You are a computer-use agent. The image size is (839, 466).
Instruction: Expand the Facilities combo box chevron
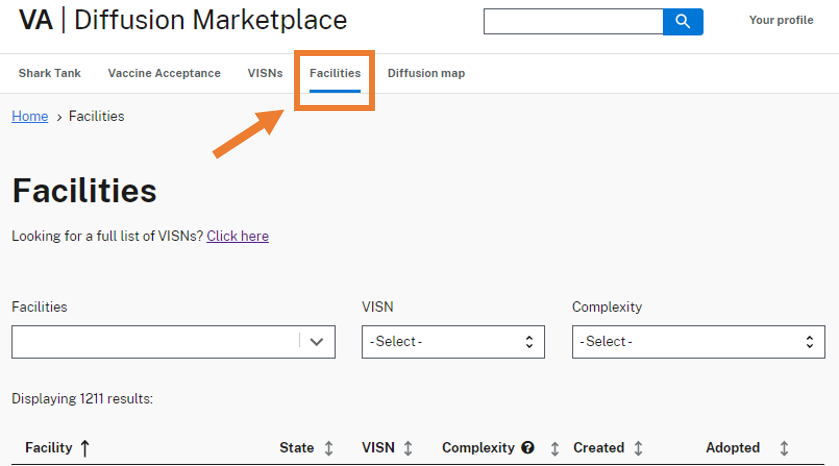pos(317,342)
